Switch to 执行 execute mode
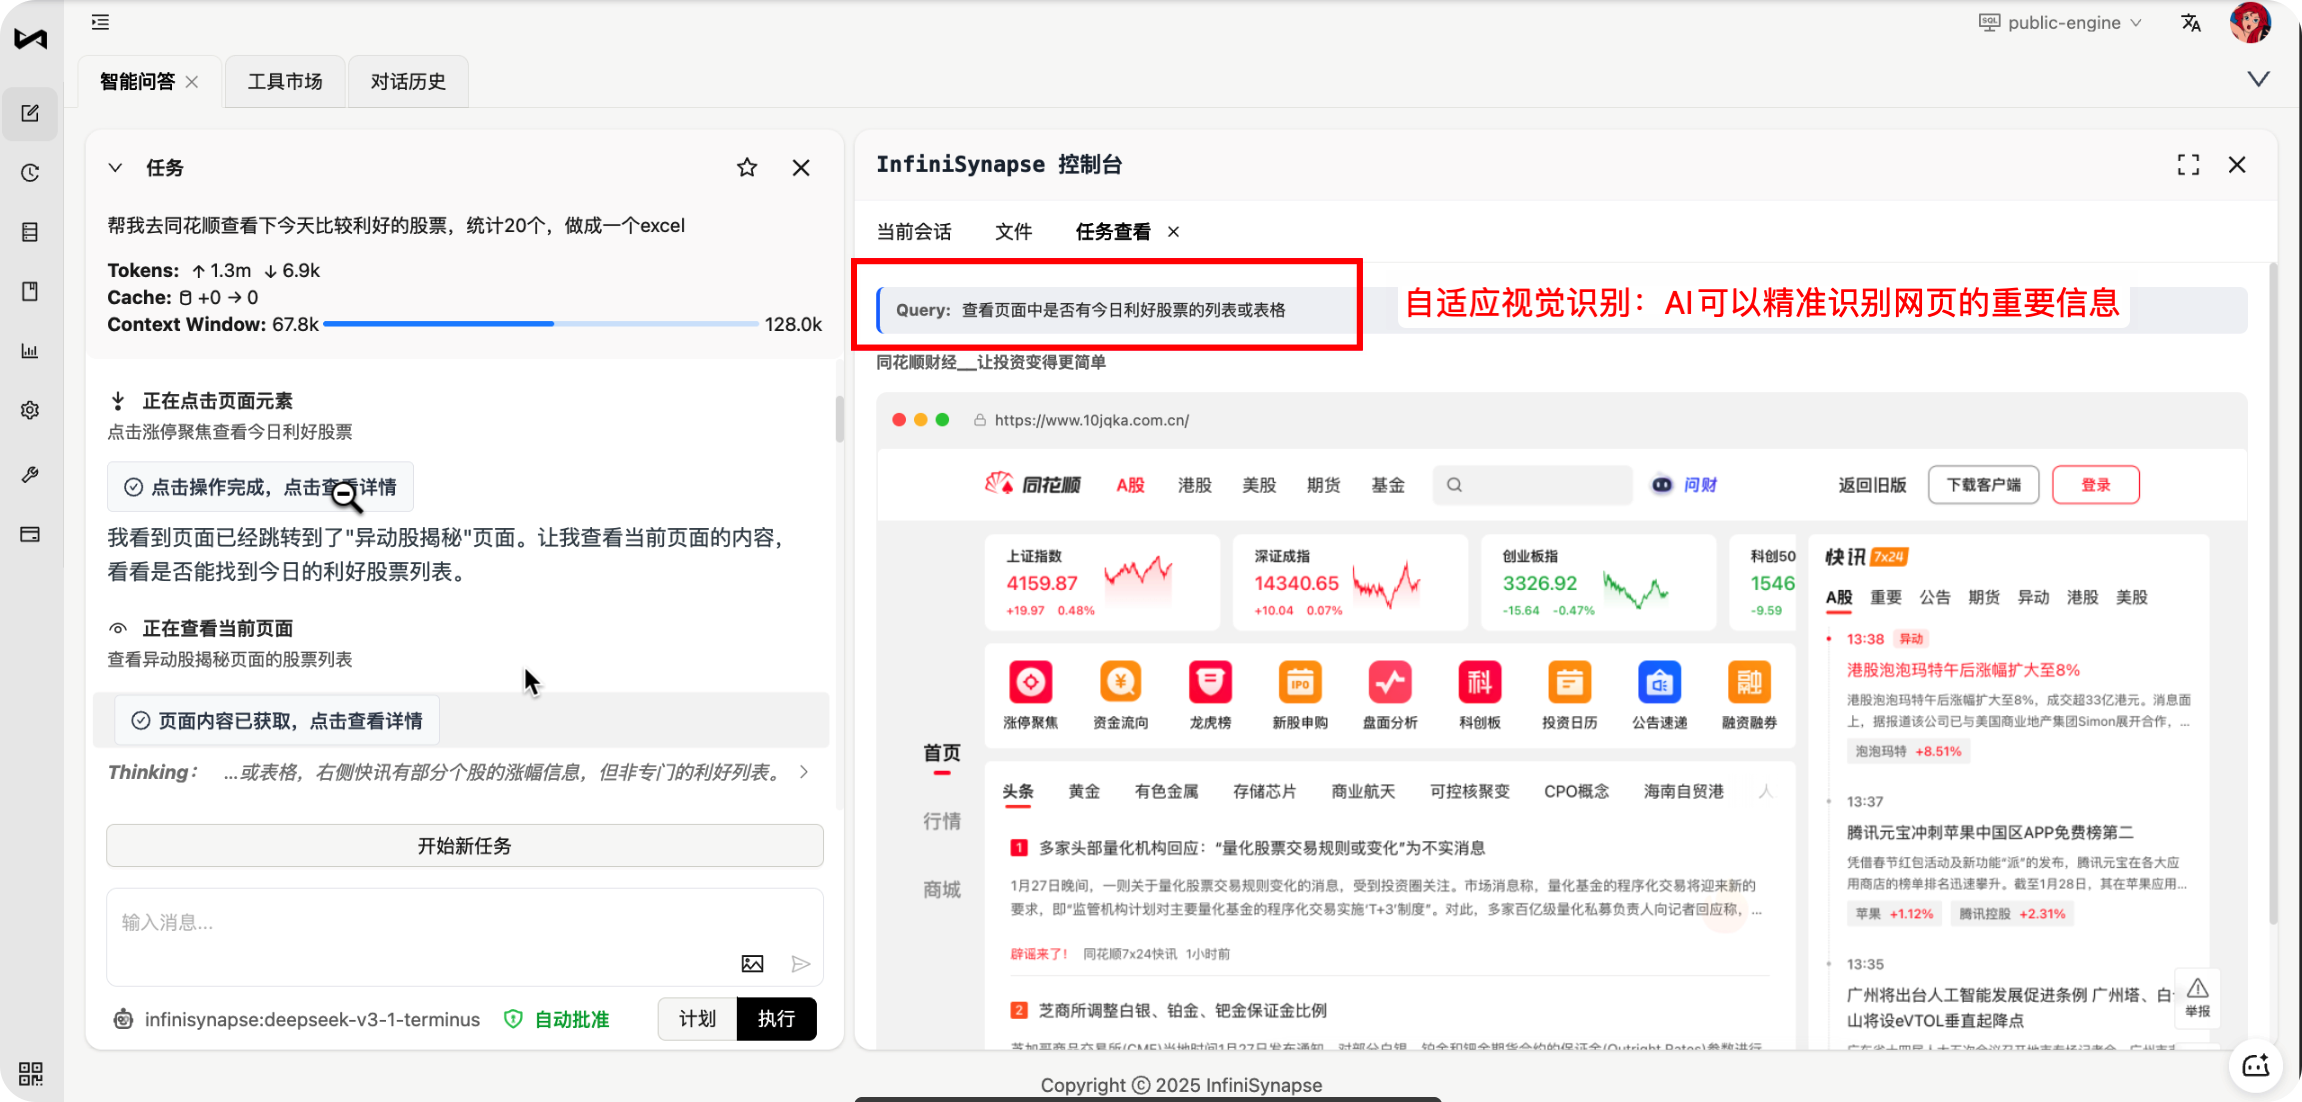Image resolution: width=2302 pixels, height=1102 pixels. (776, 1019)
